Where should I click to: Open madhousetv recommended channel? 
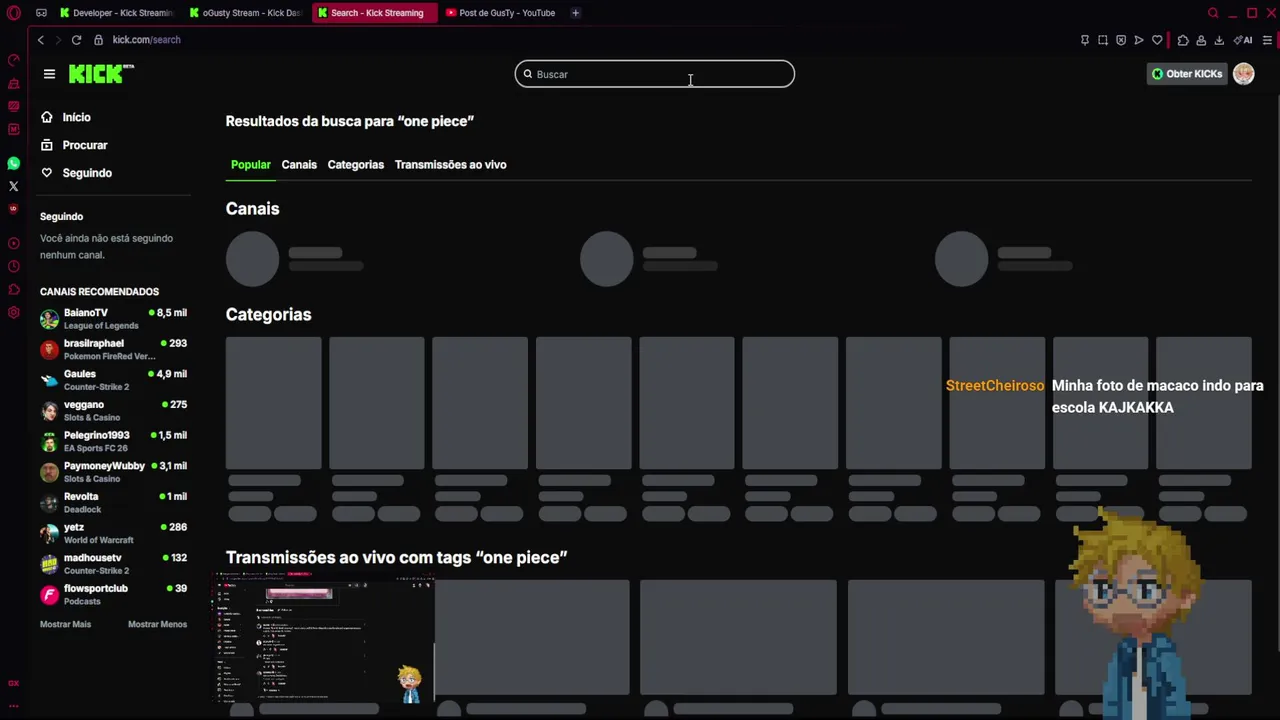[x=113, y=564]
